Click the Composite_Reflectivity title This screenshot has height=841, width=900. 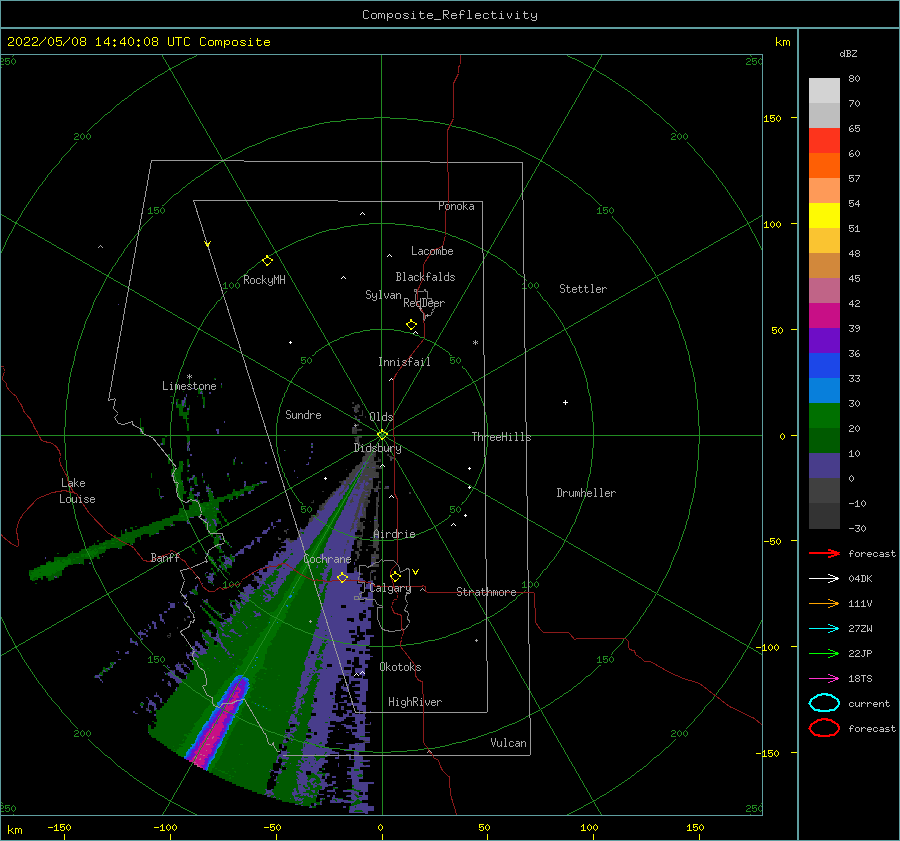tap(450, 15)
